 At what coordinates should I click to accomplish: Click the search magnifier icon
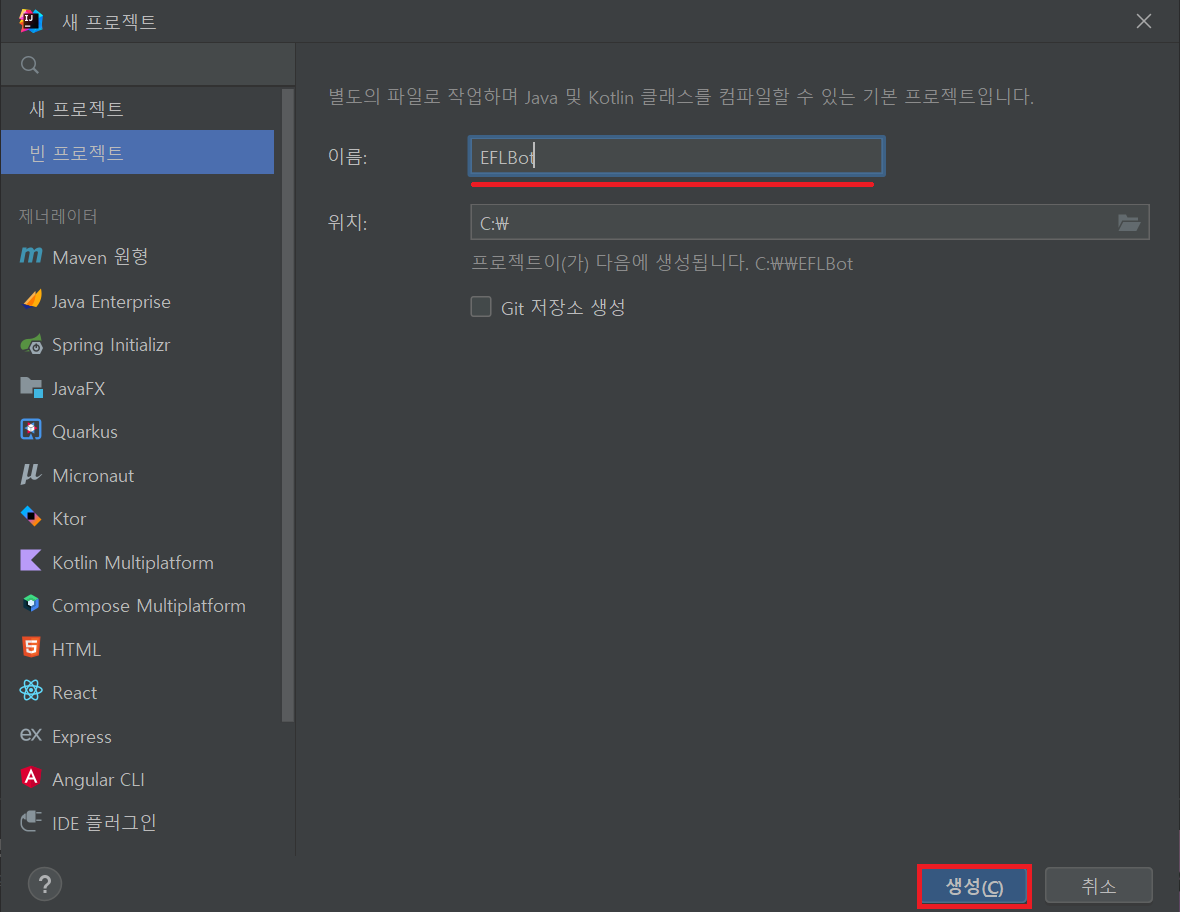[x=30, y=65]
